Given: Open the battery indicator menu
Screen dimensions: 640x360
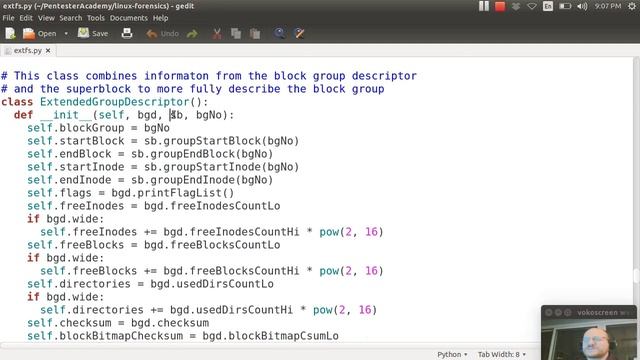Looking at the screenshot, I should [x=565, y=6].
